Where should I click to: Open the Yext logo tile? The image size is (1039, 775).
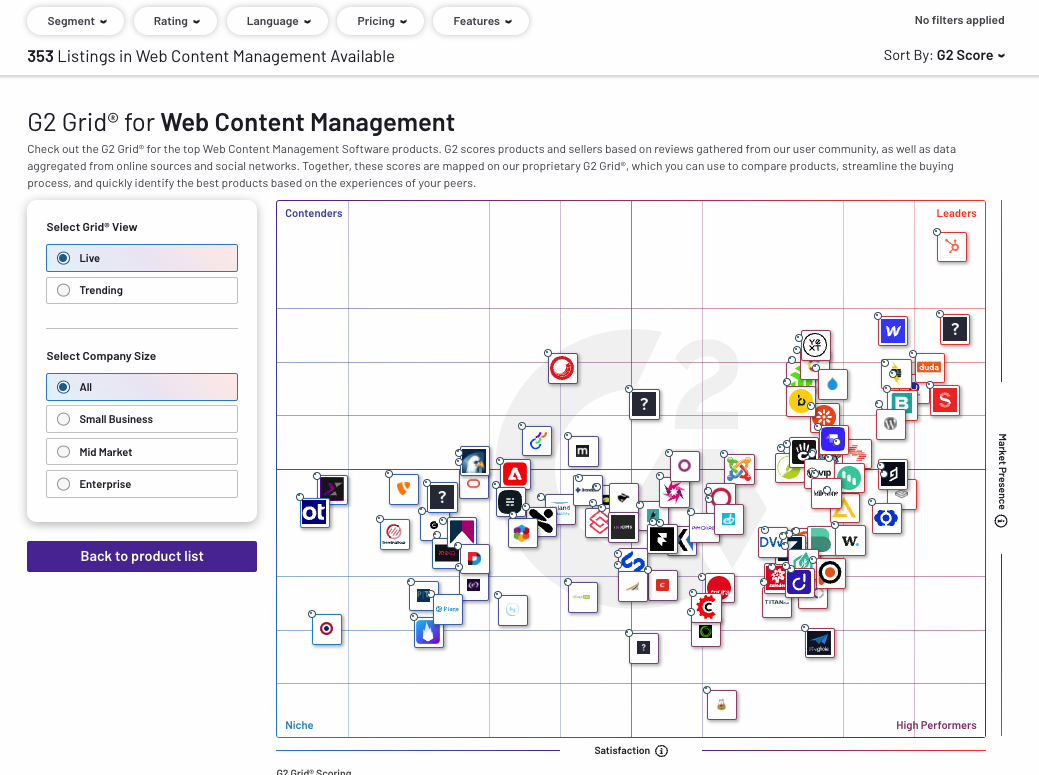pos(815,345)
